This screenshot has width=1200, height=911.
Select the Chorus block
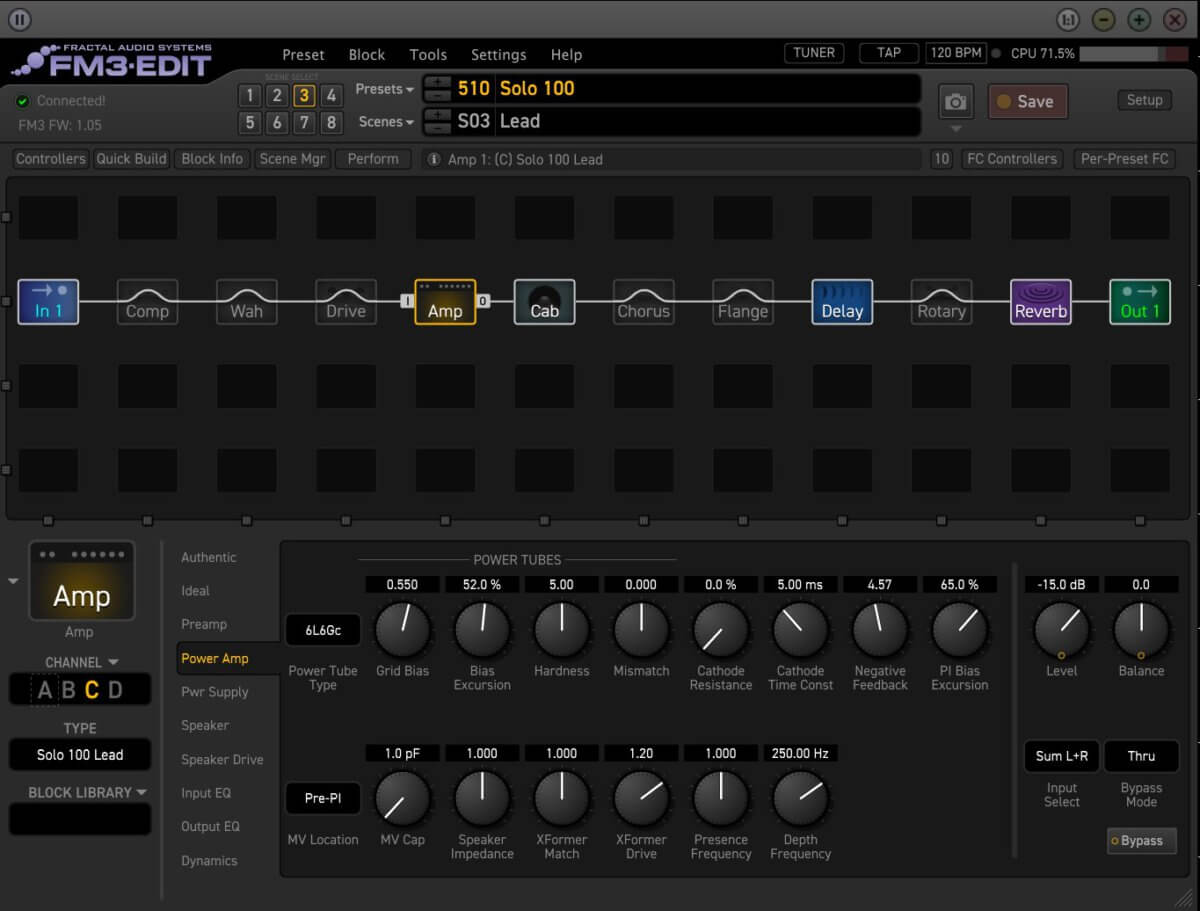[643, 301]
